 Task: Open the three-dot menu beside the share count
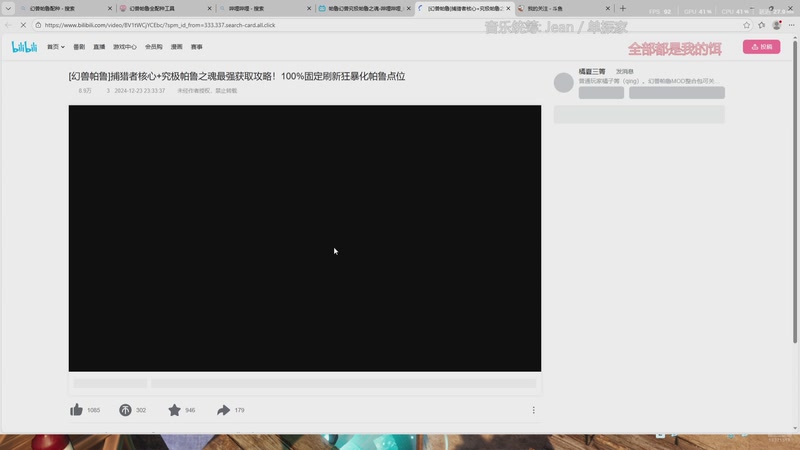[x=534, y=410]
